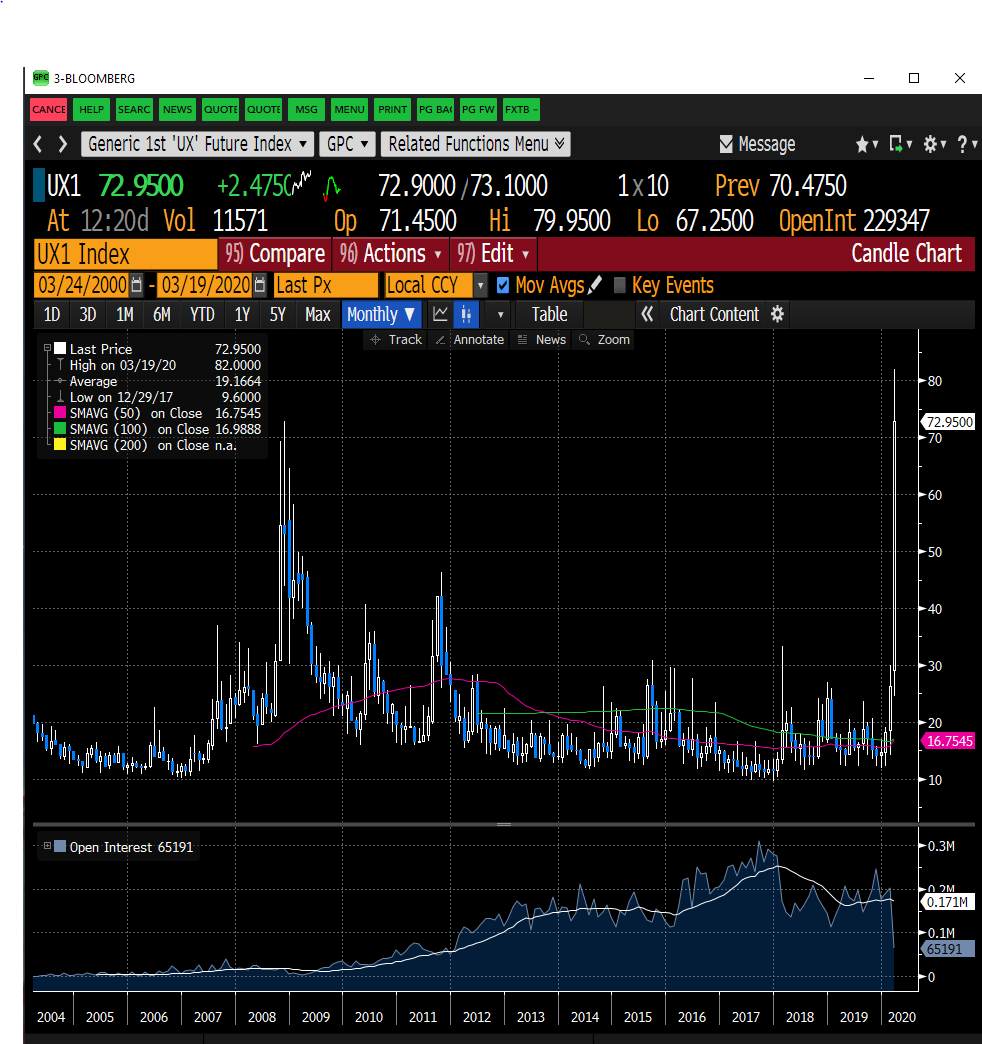982x1044 pixels.
Task: Click the Chart Content button
Action: pos(714,314)
